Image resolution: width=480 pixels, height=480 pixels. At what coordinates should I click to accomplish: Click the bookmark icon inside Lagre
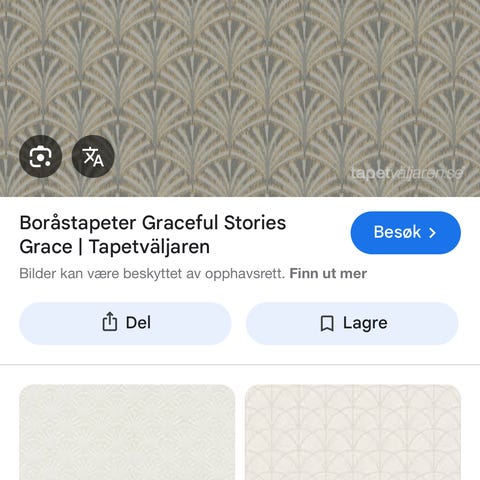[x=327, y=323]
